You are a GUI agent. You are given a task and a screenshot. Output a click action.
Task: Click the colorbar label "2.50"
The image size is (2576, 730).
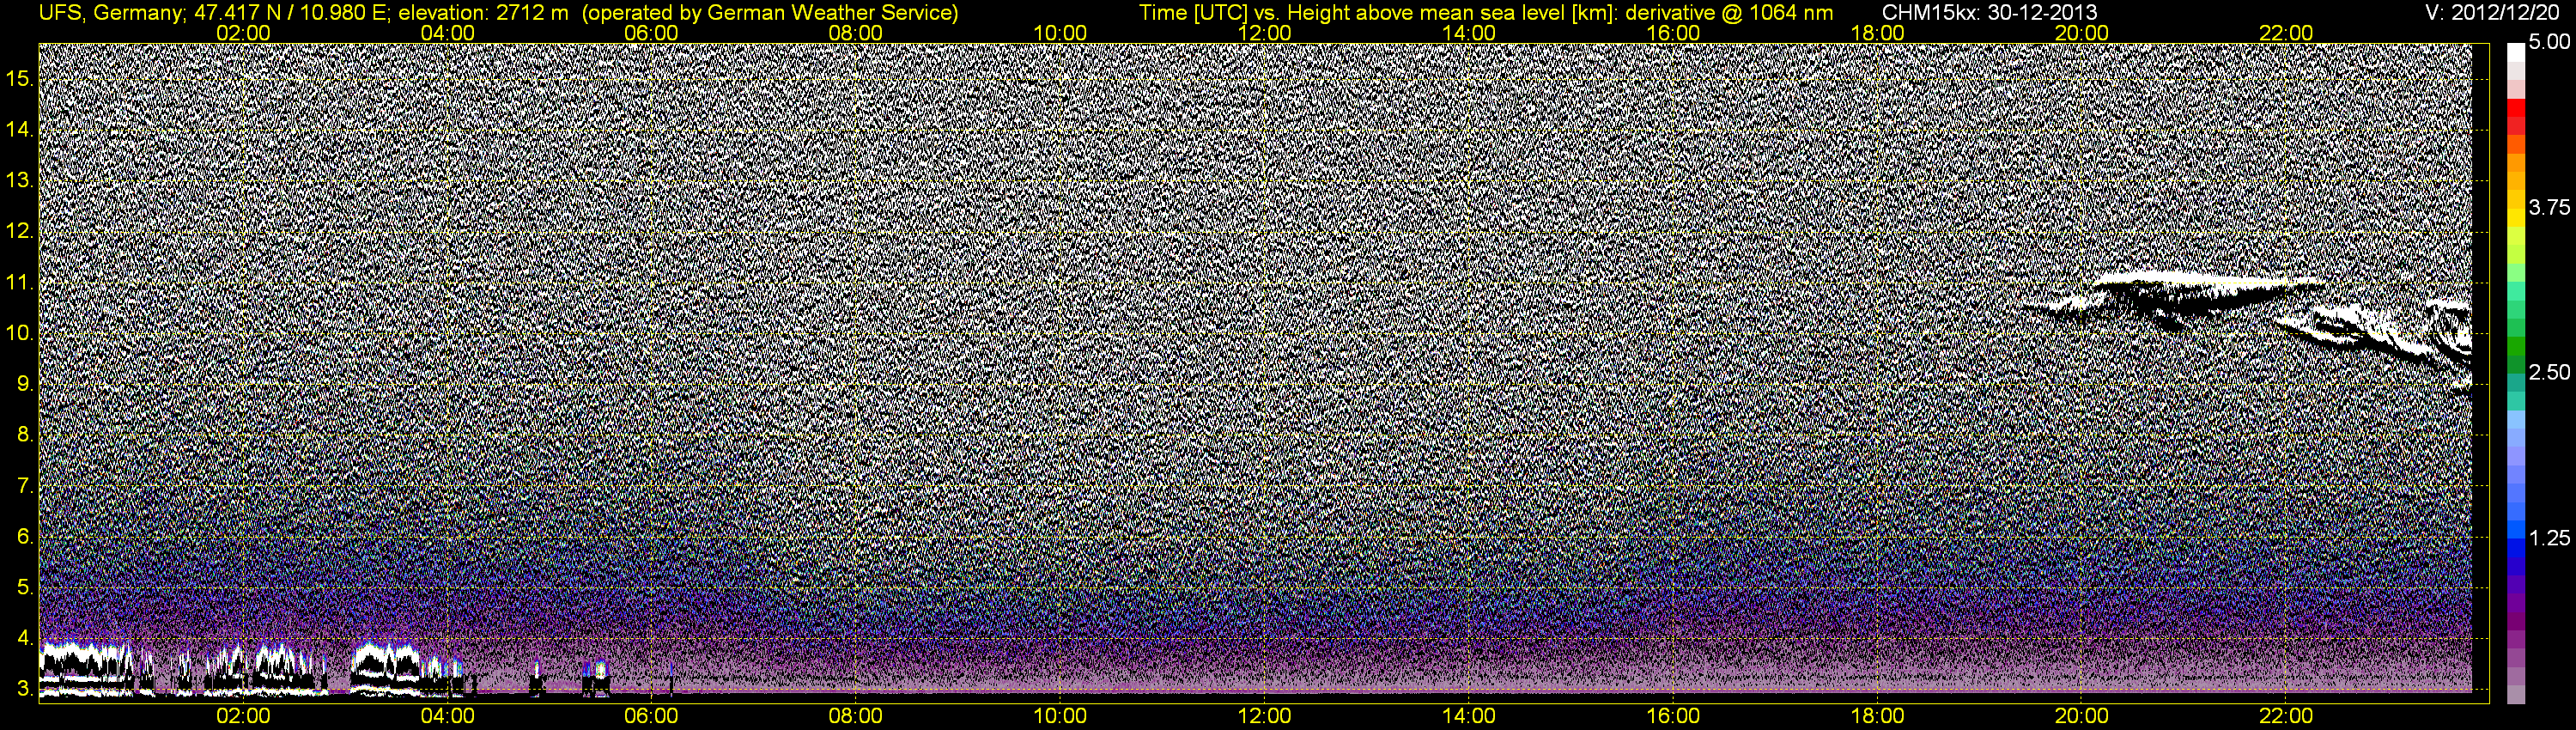2549,372
